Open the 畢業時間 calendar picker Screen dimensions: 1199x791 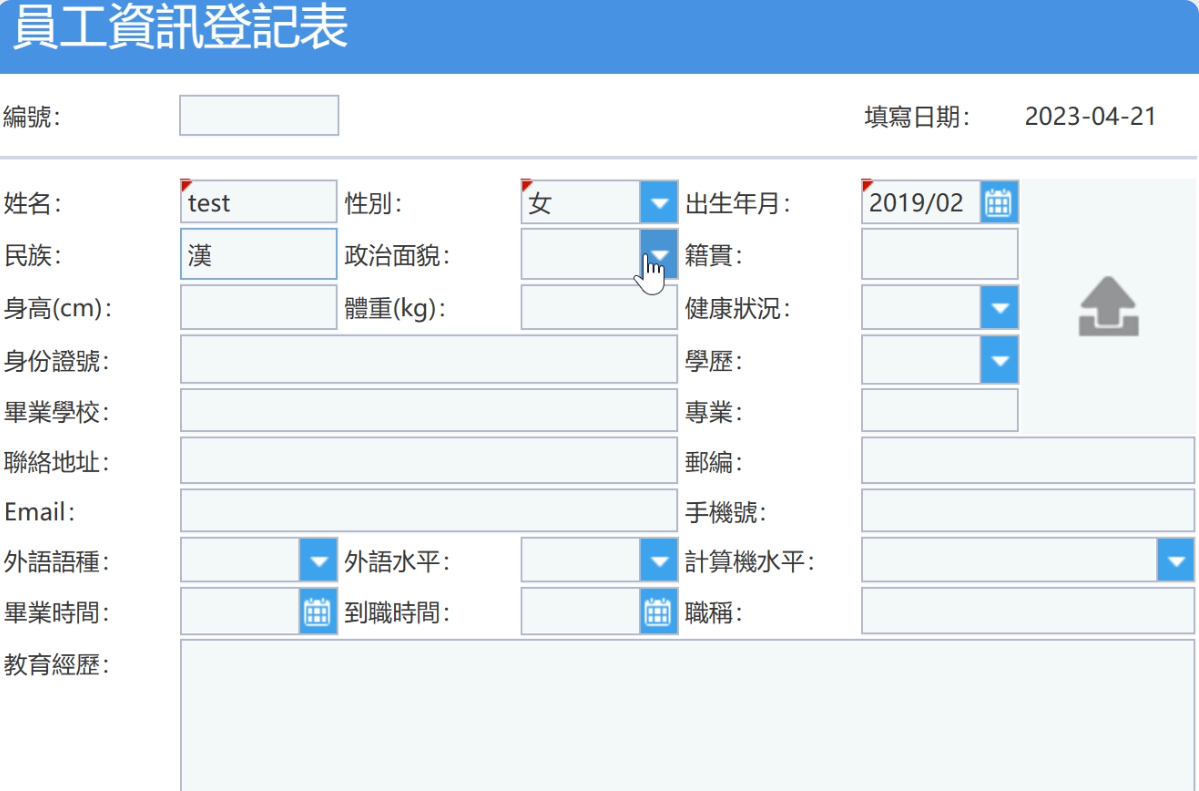pos(317,612)
